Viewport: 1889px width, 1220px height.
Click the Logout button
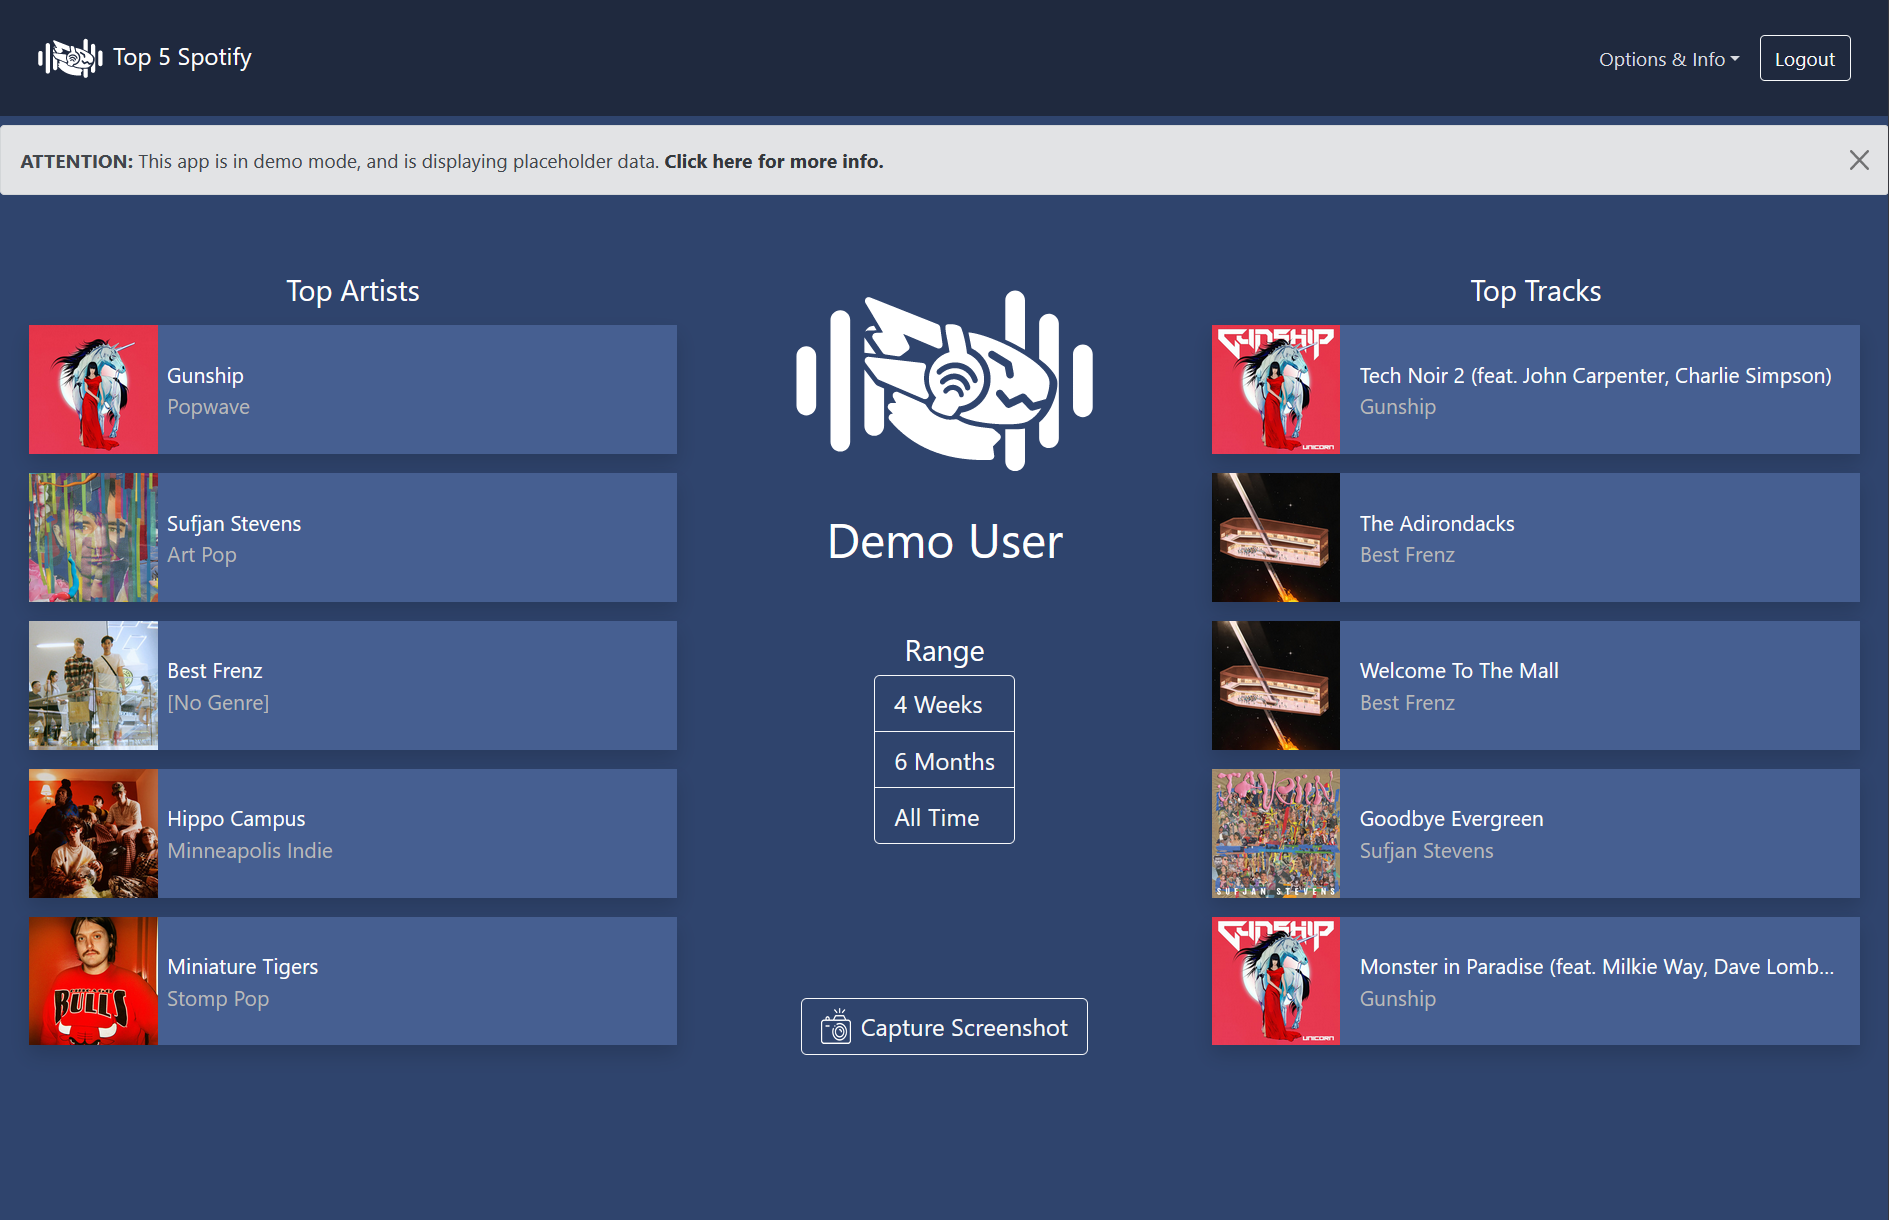[1805, 59]
